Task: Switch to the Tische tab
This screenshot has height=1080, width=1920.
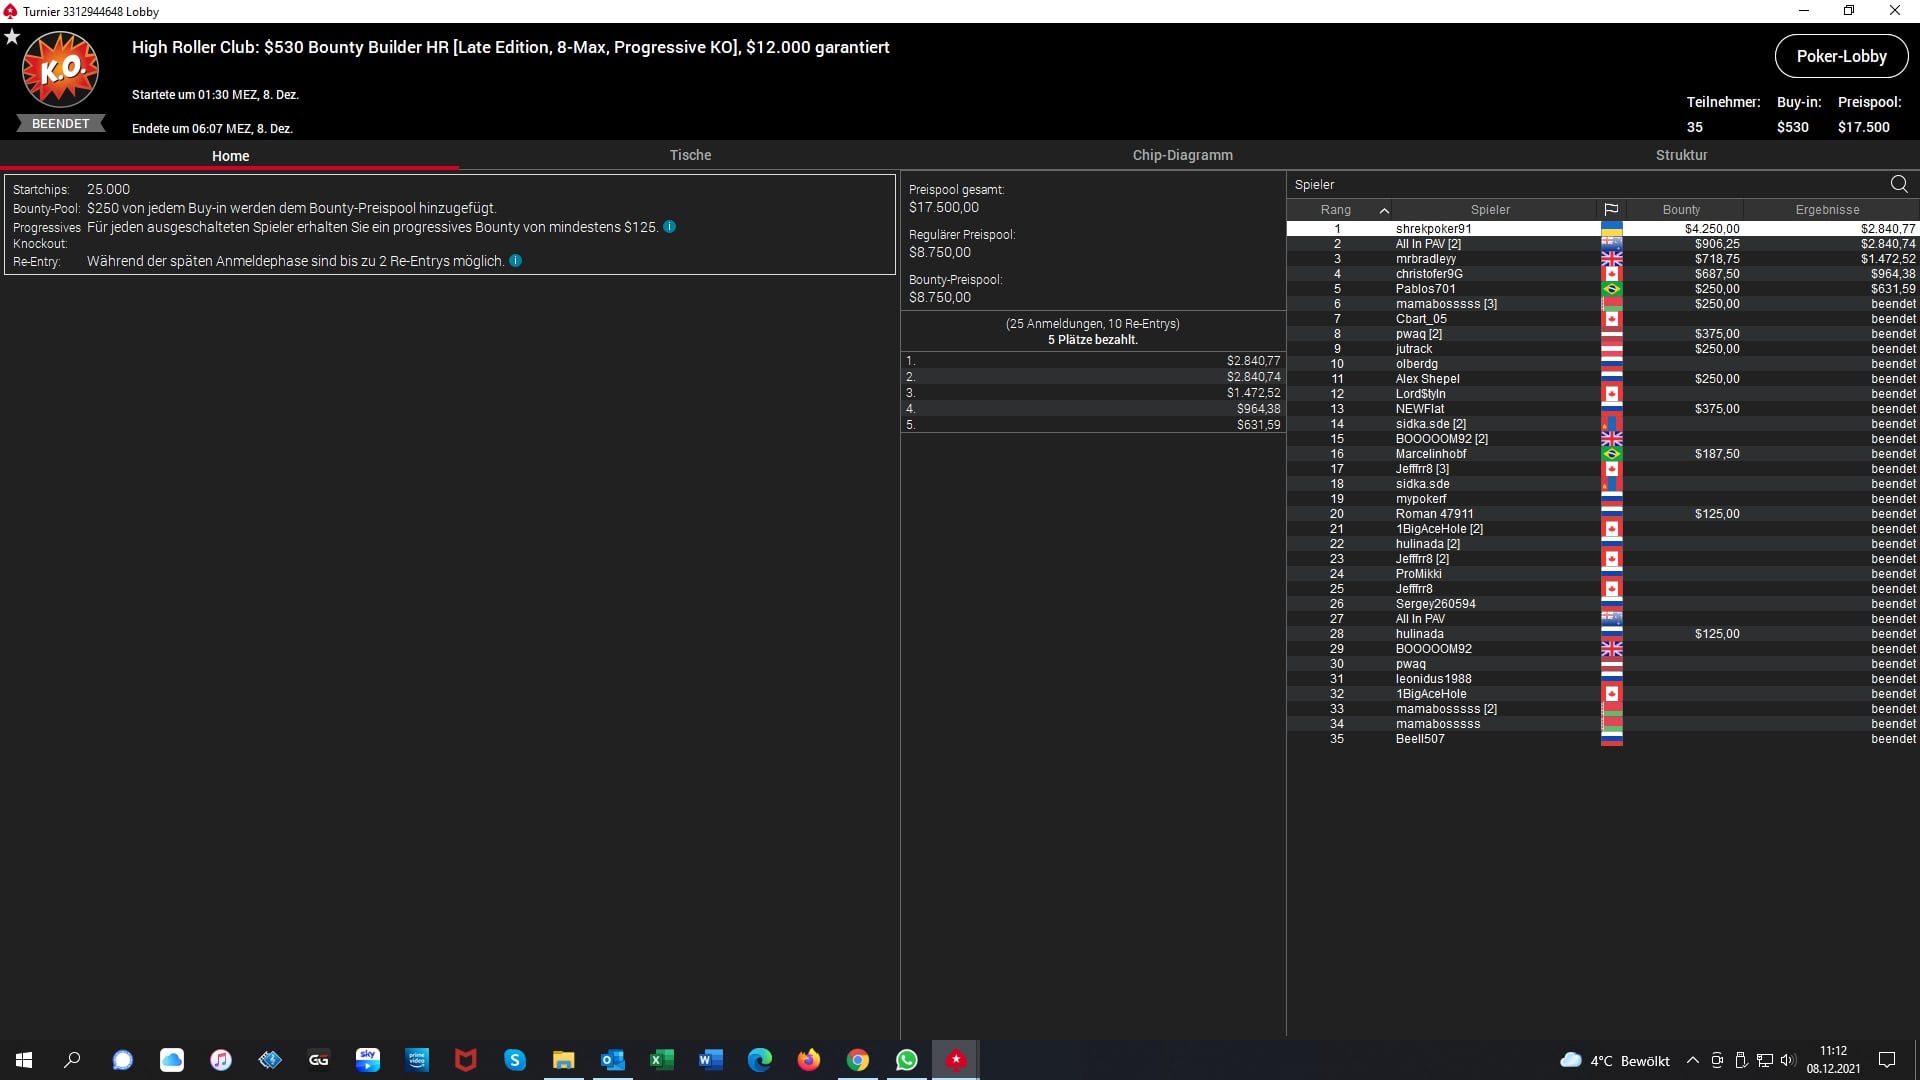Action: coord(690,155)
